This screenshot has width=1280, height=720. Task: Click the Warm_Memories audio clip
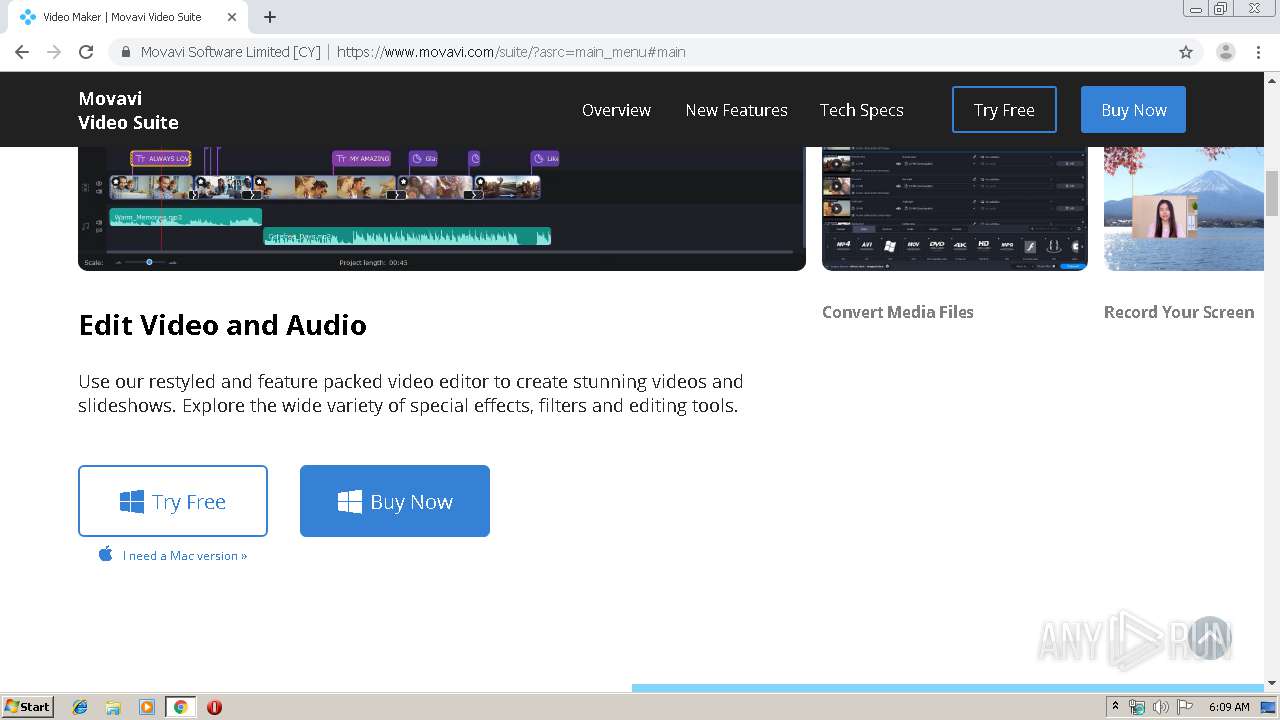tap(185, 217)
